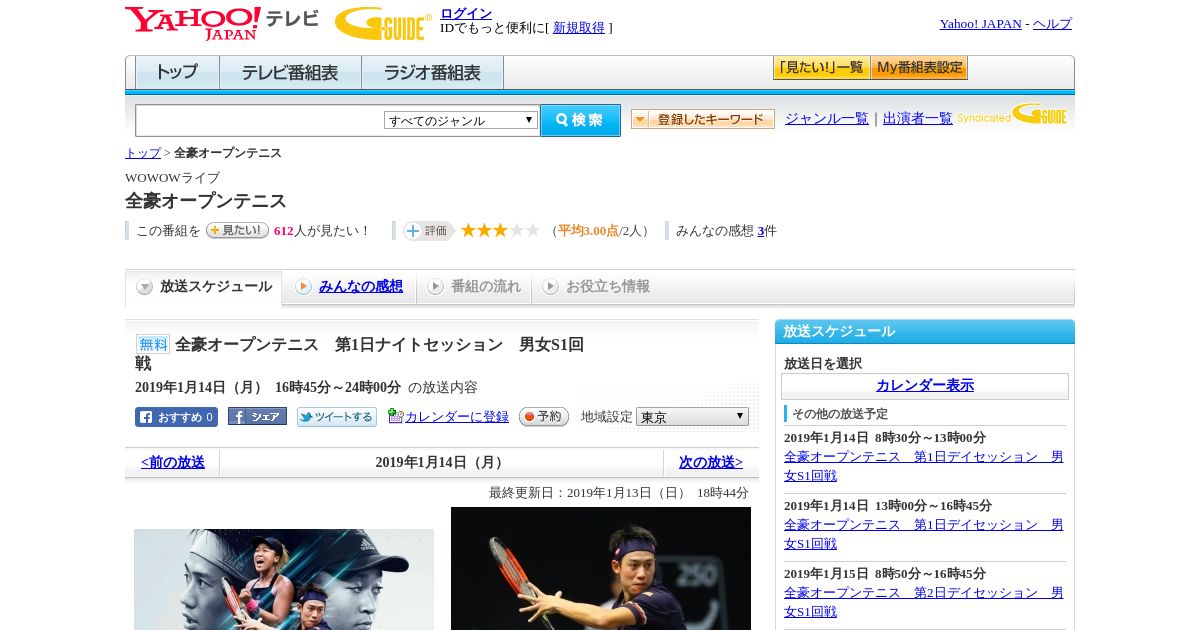
Task: Expand the 地域設定 東京 dropdown
Action: click(x=692, y=417)
